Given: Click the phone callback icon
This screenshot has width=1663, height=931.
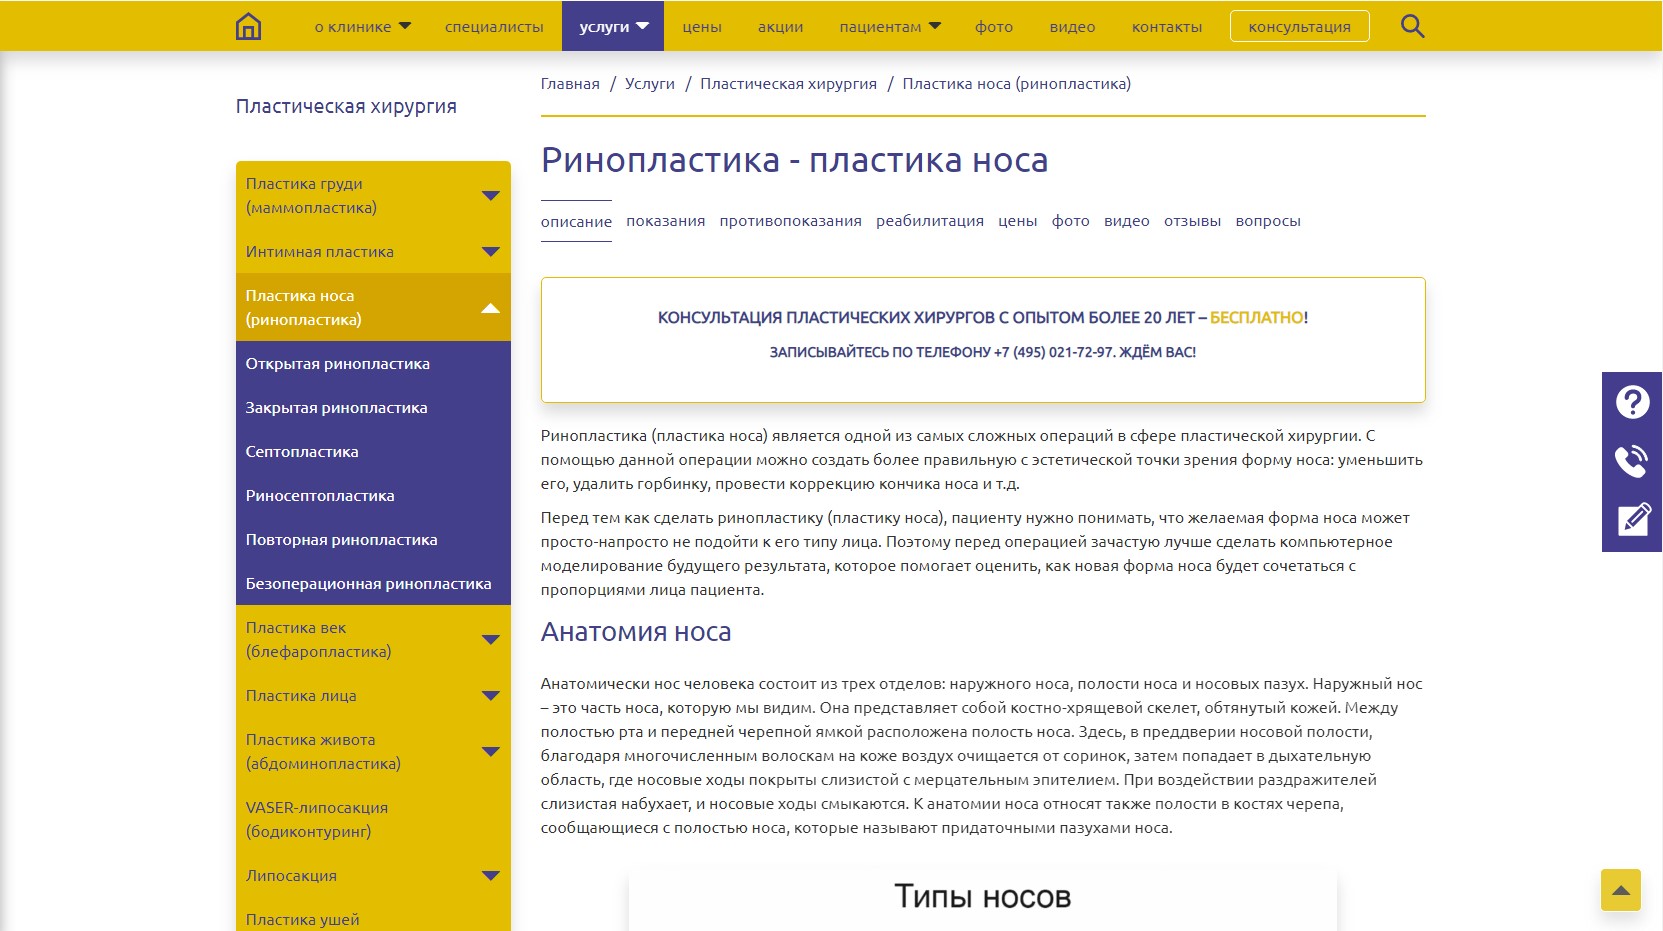Looking at the screenshot, I should [x=1632, y=461].
